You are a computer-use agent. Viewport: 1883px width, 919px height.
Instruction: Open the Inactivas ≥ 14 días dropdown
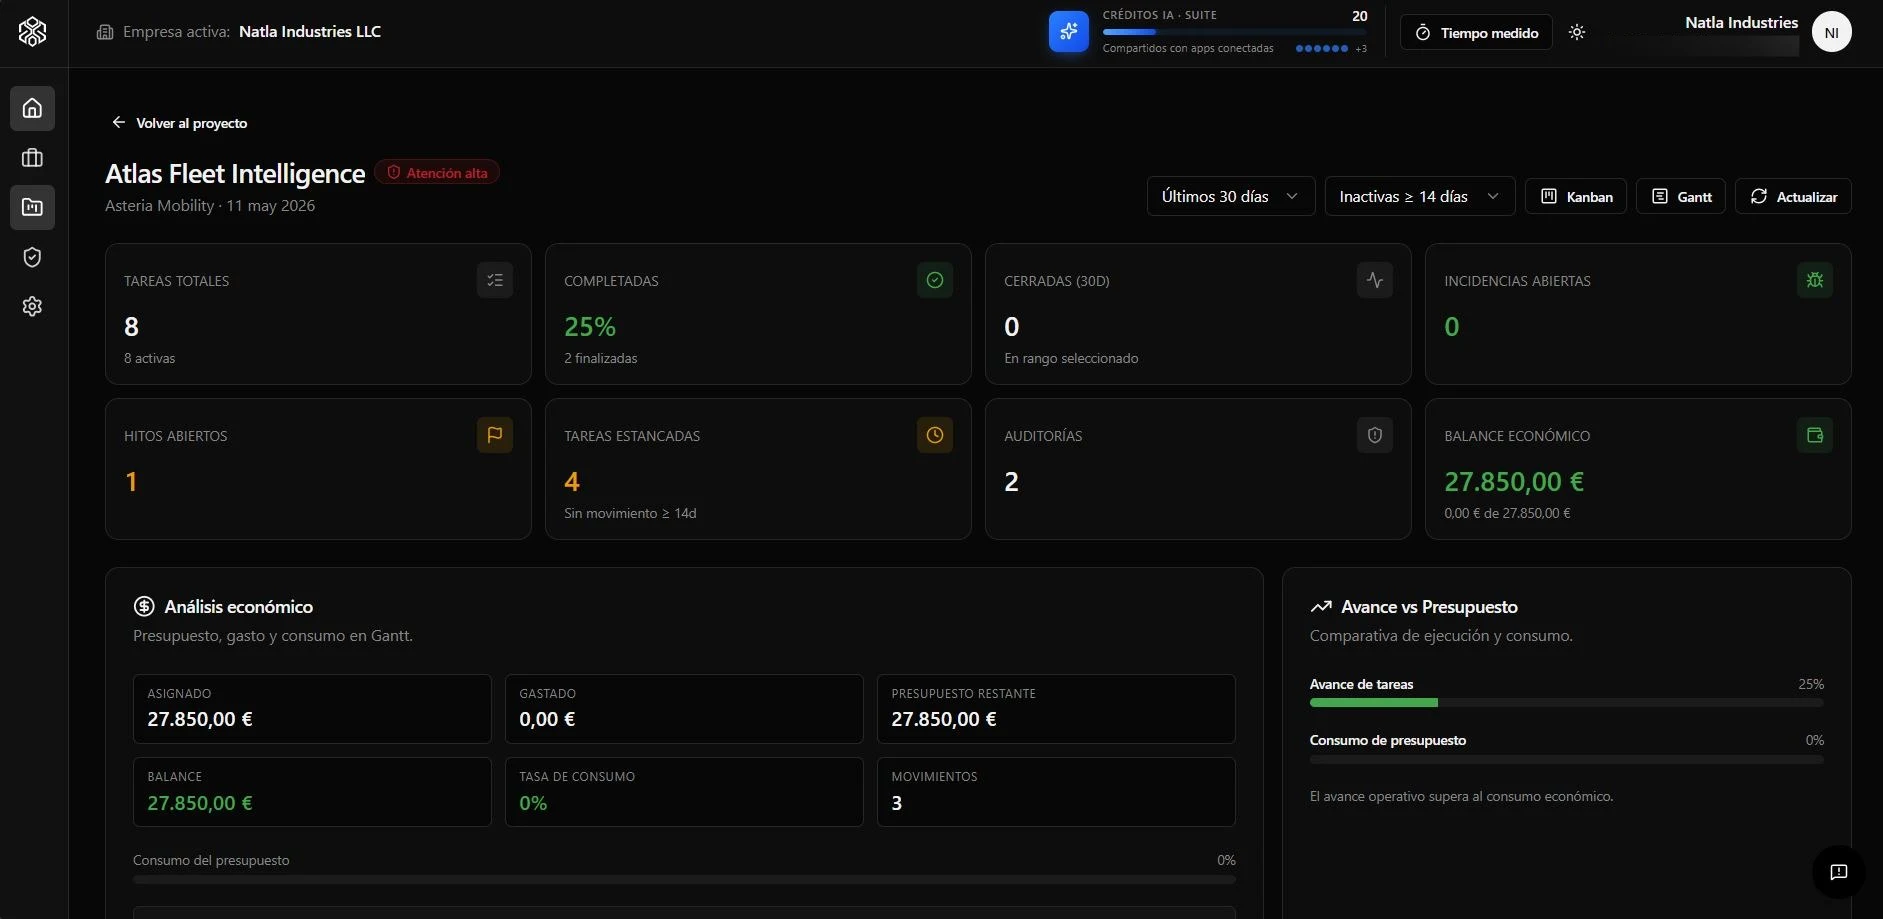click(1420, 196)
